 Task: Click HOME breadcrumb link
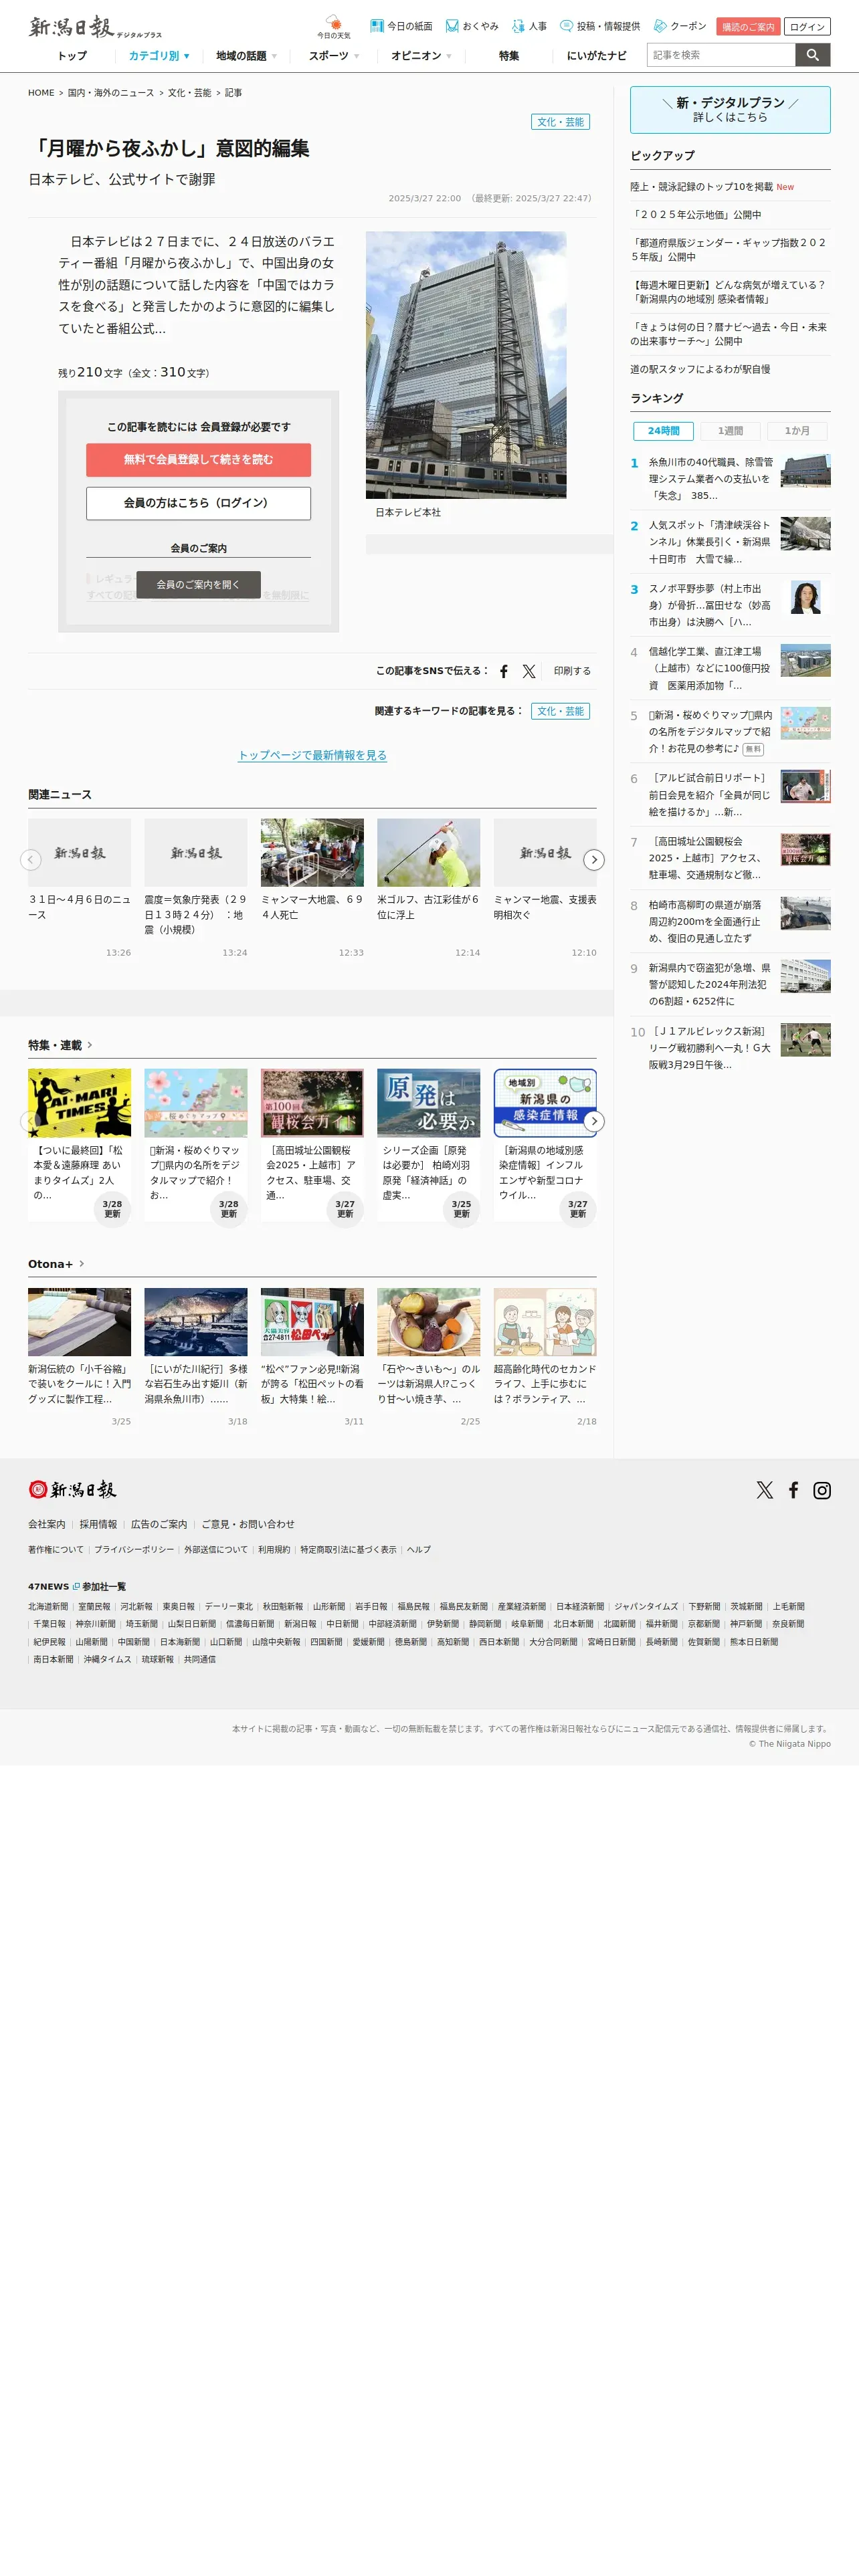point(41,93)
